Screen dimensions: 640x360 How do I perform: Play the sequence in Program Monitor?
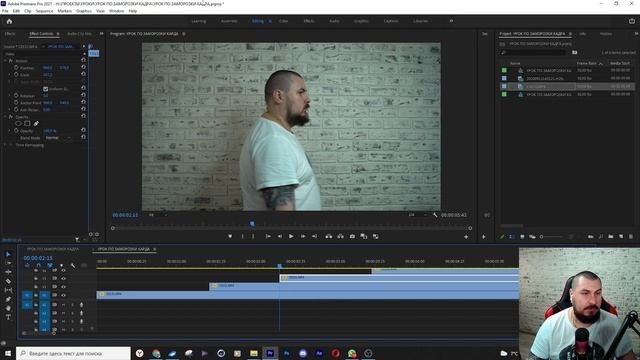point(291,236)
